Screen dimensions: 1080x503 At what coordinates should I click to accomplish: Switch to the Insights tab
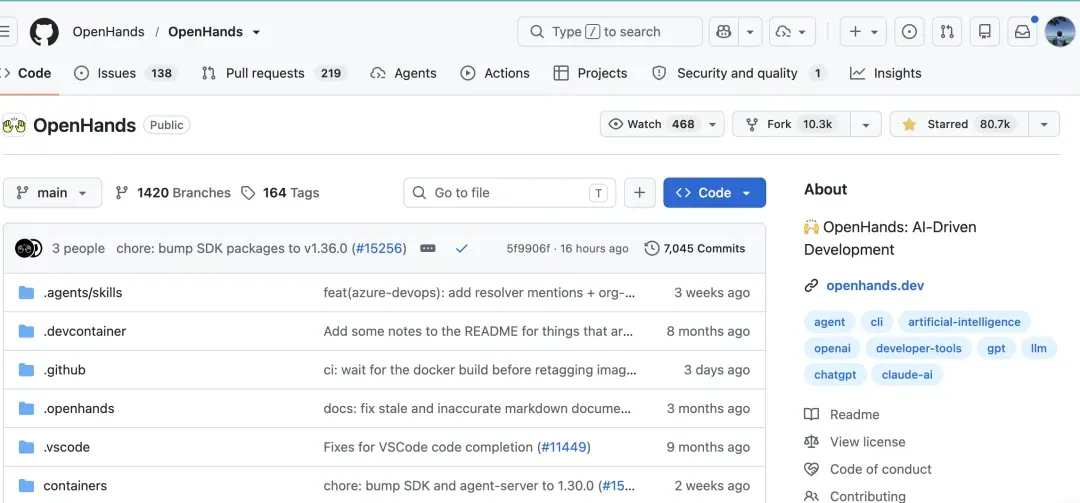tap(886, 73)
